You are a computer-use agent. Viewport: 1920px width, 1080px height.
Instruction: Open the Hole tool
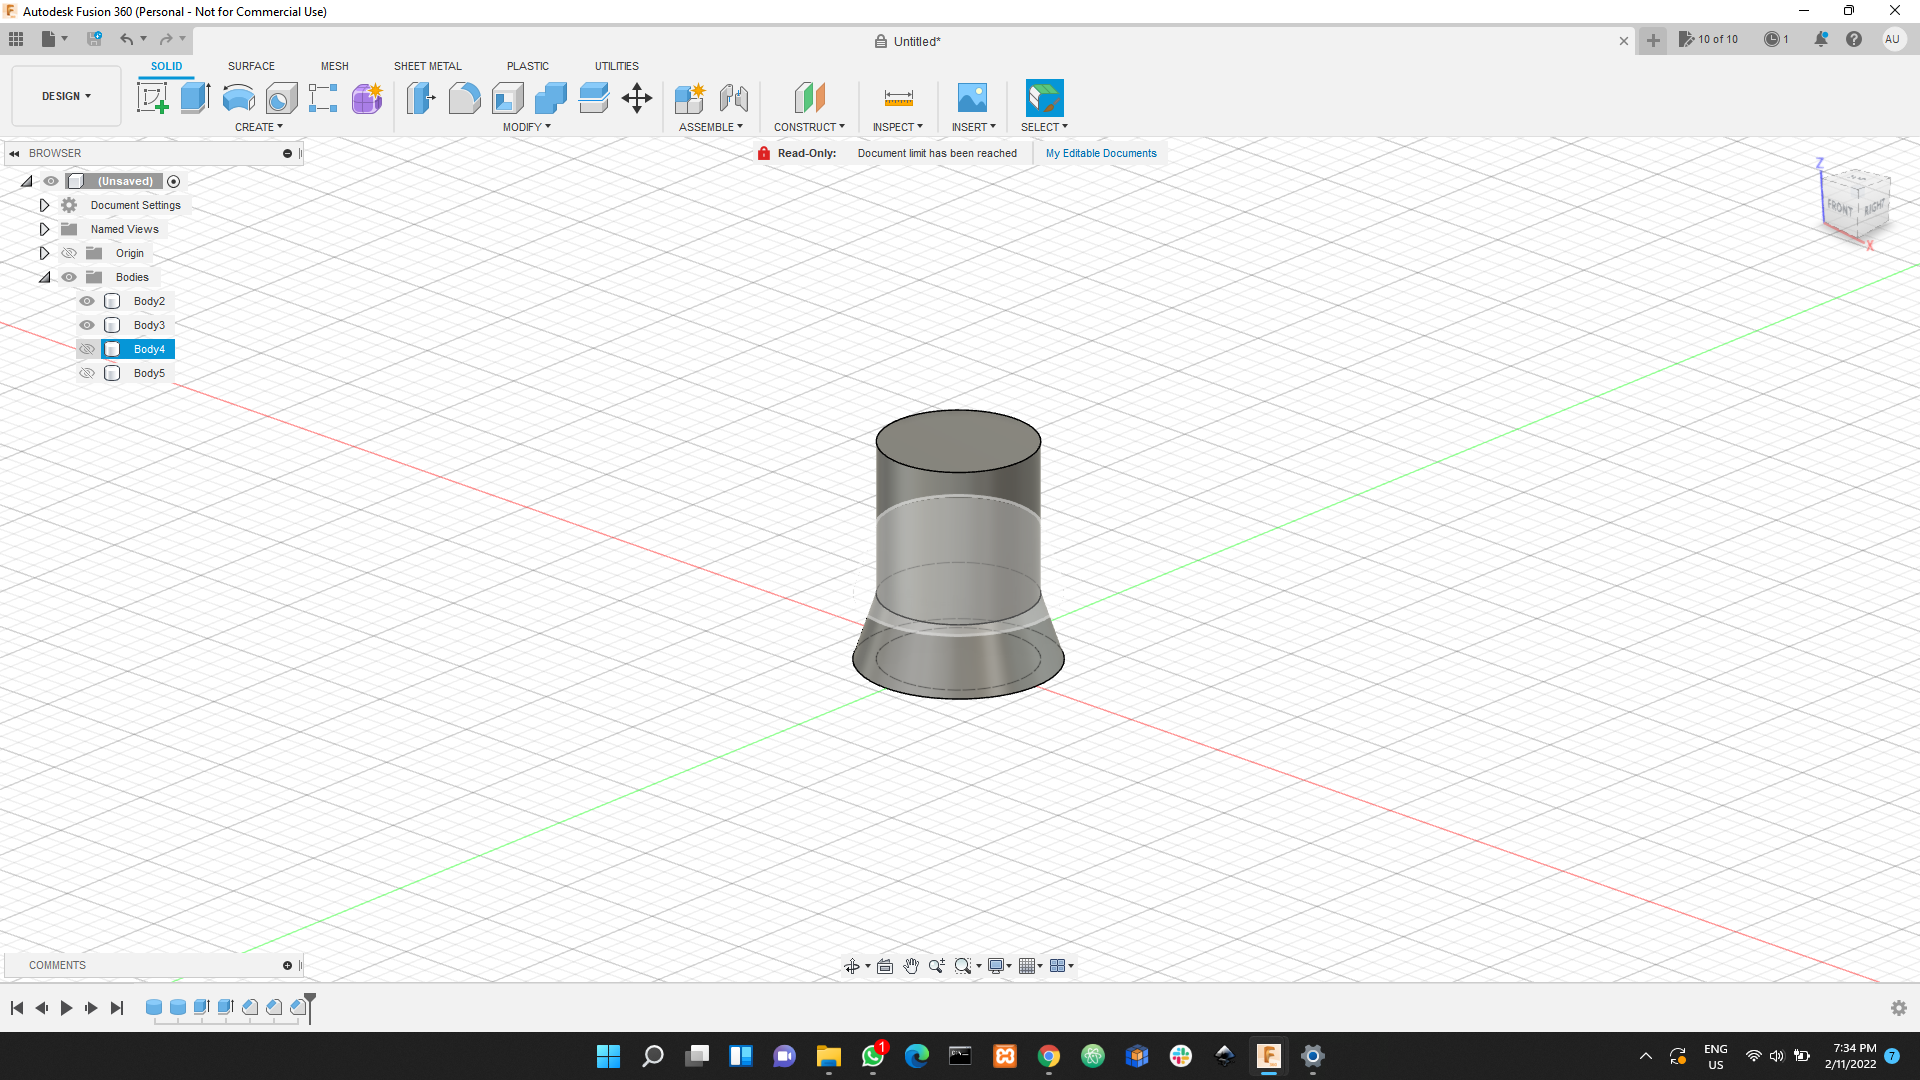pyautogui.click(x=281, y=97)
